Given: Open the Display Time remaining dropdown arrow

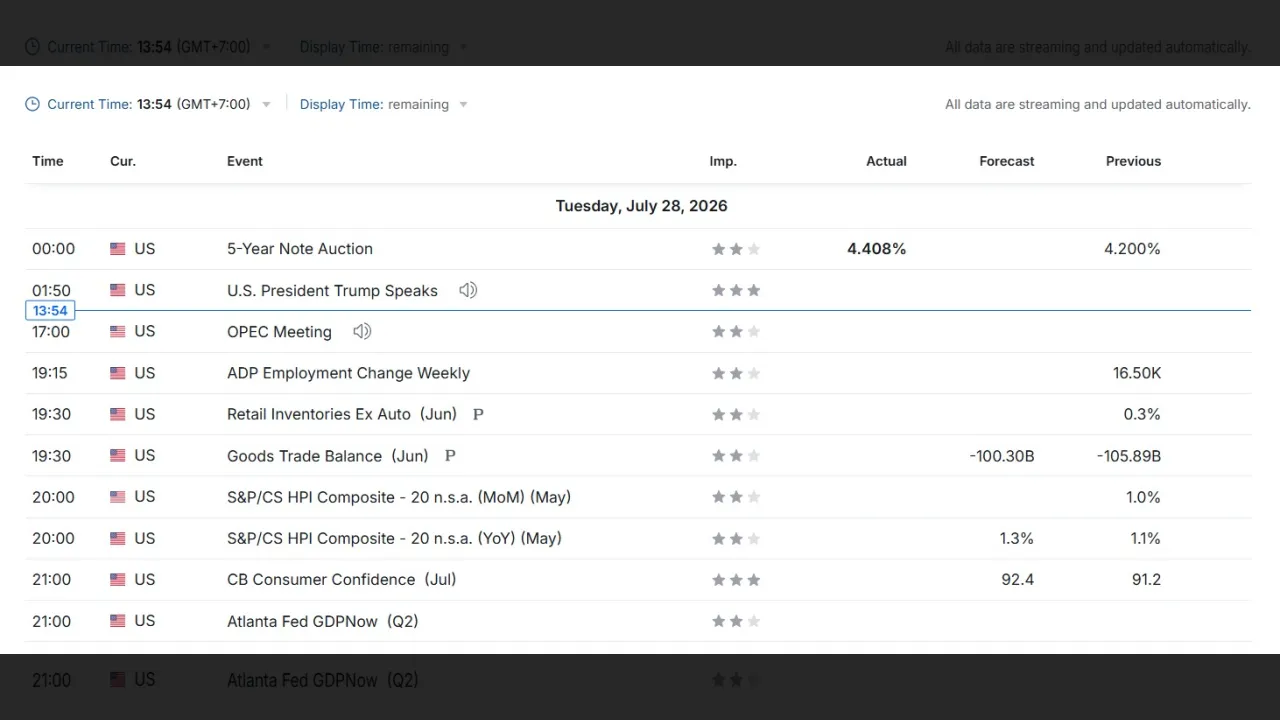Looking at the screenshot, I should coord(463,105).
